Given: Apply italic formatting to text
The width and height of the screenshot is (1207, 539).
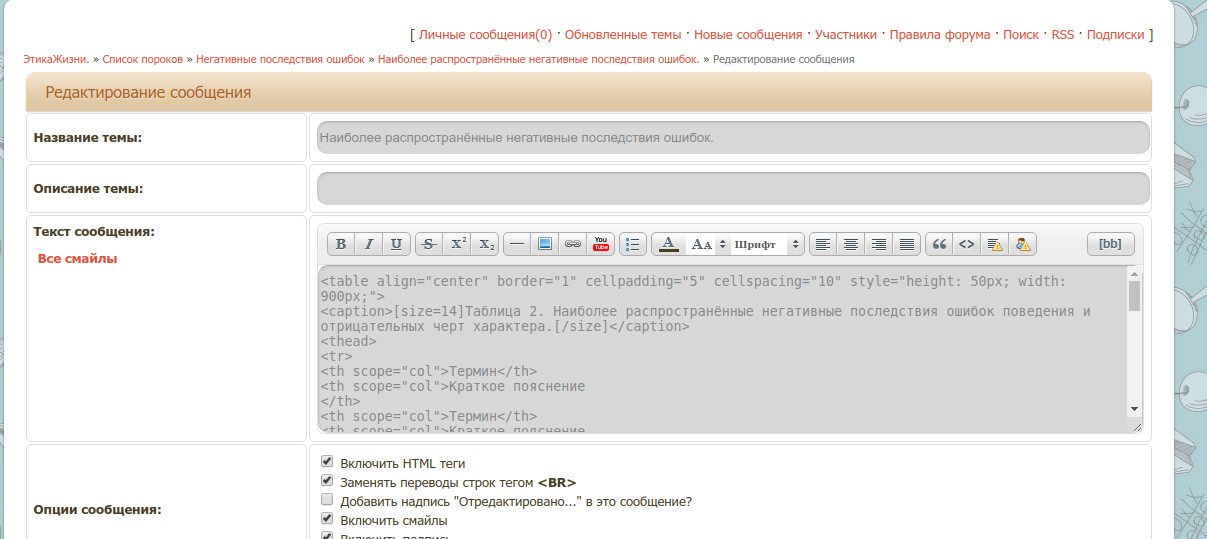Looking at the screenshot, I should [x=369, y=244].
